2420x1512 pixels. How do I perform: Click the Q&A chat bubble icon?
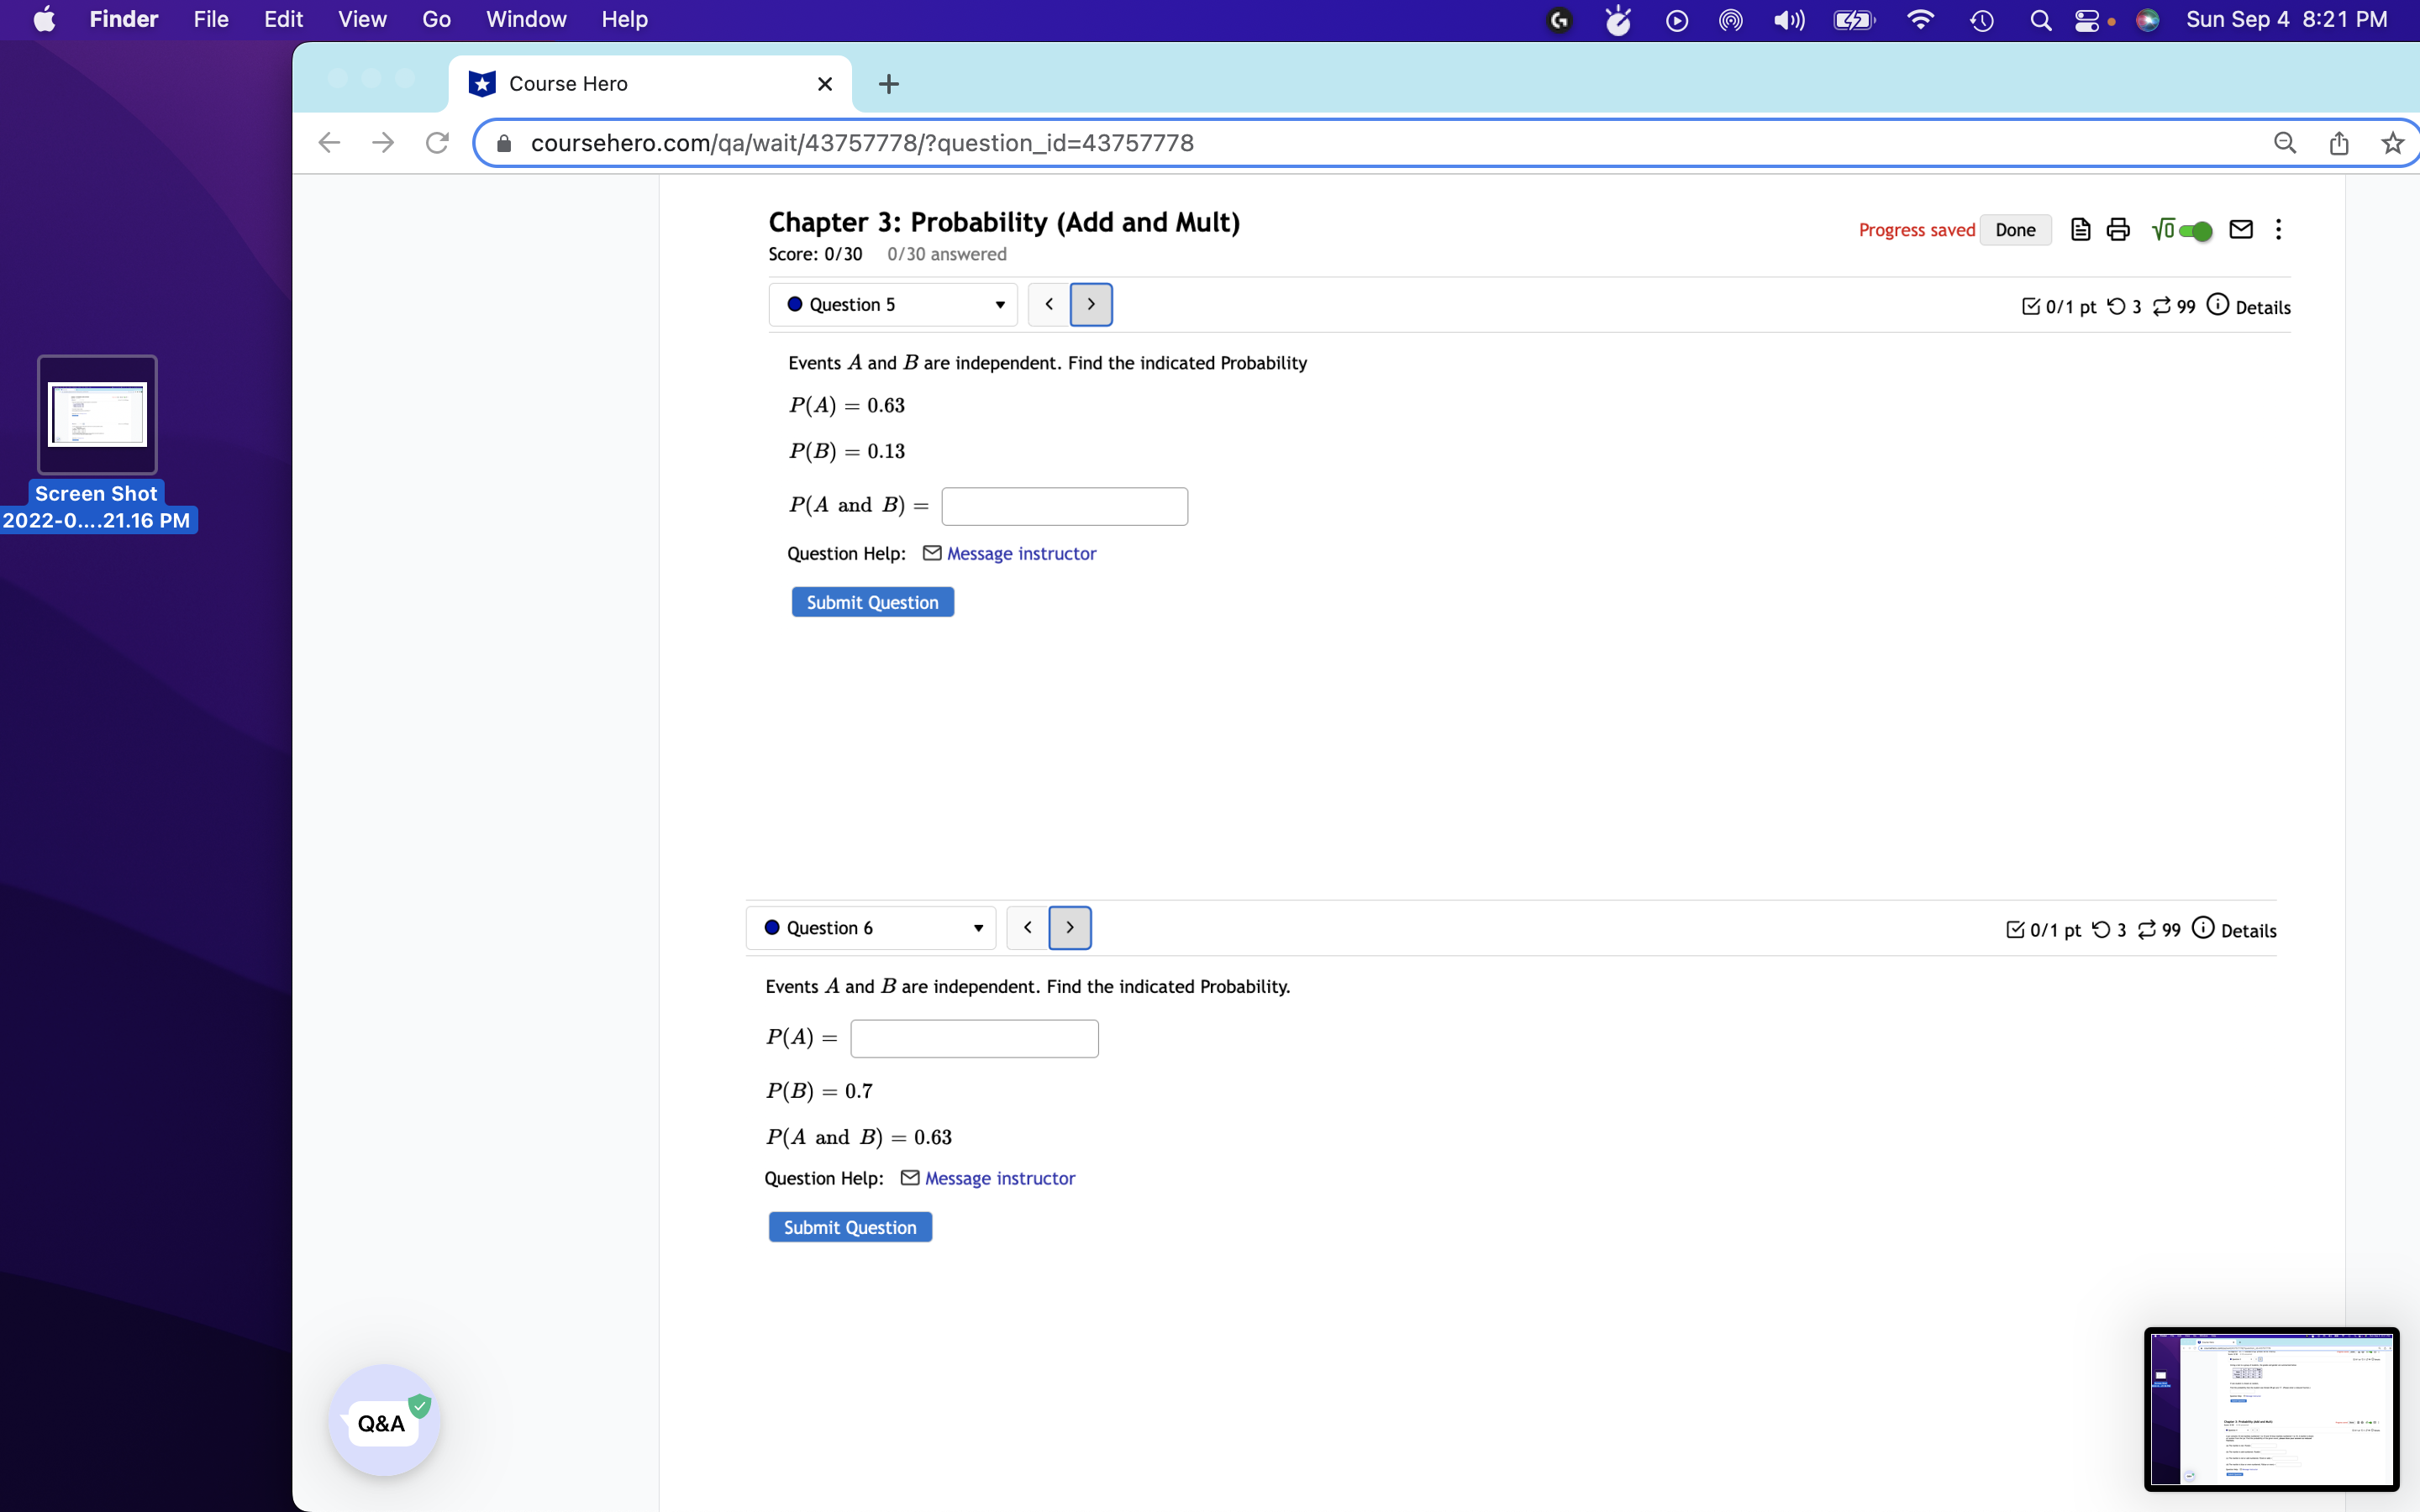pos(384,1422)
